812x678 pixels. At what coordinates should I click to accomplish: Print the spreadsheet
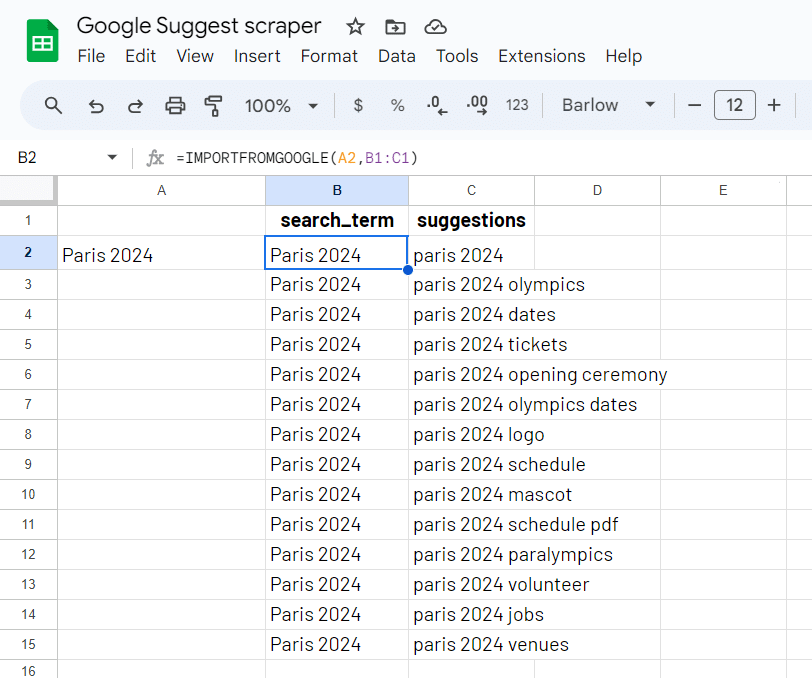[x=175, y=105]
